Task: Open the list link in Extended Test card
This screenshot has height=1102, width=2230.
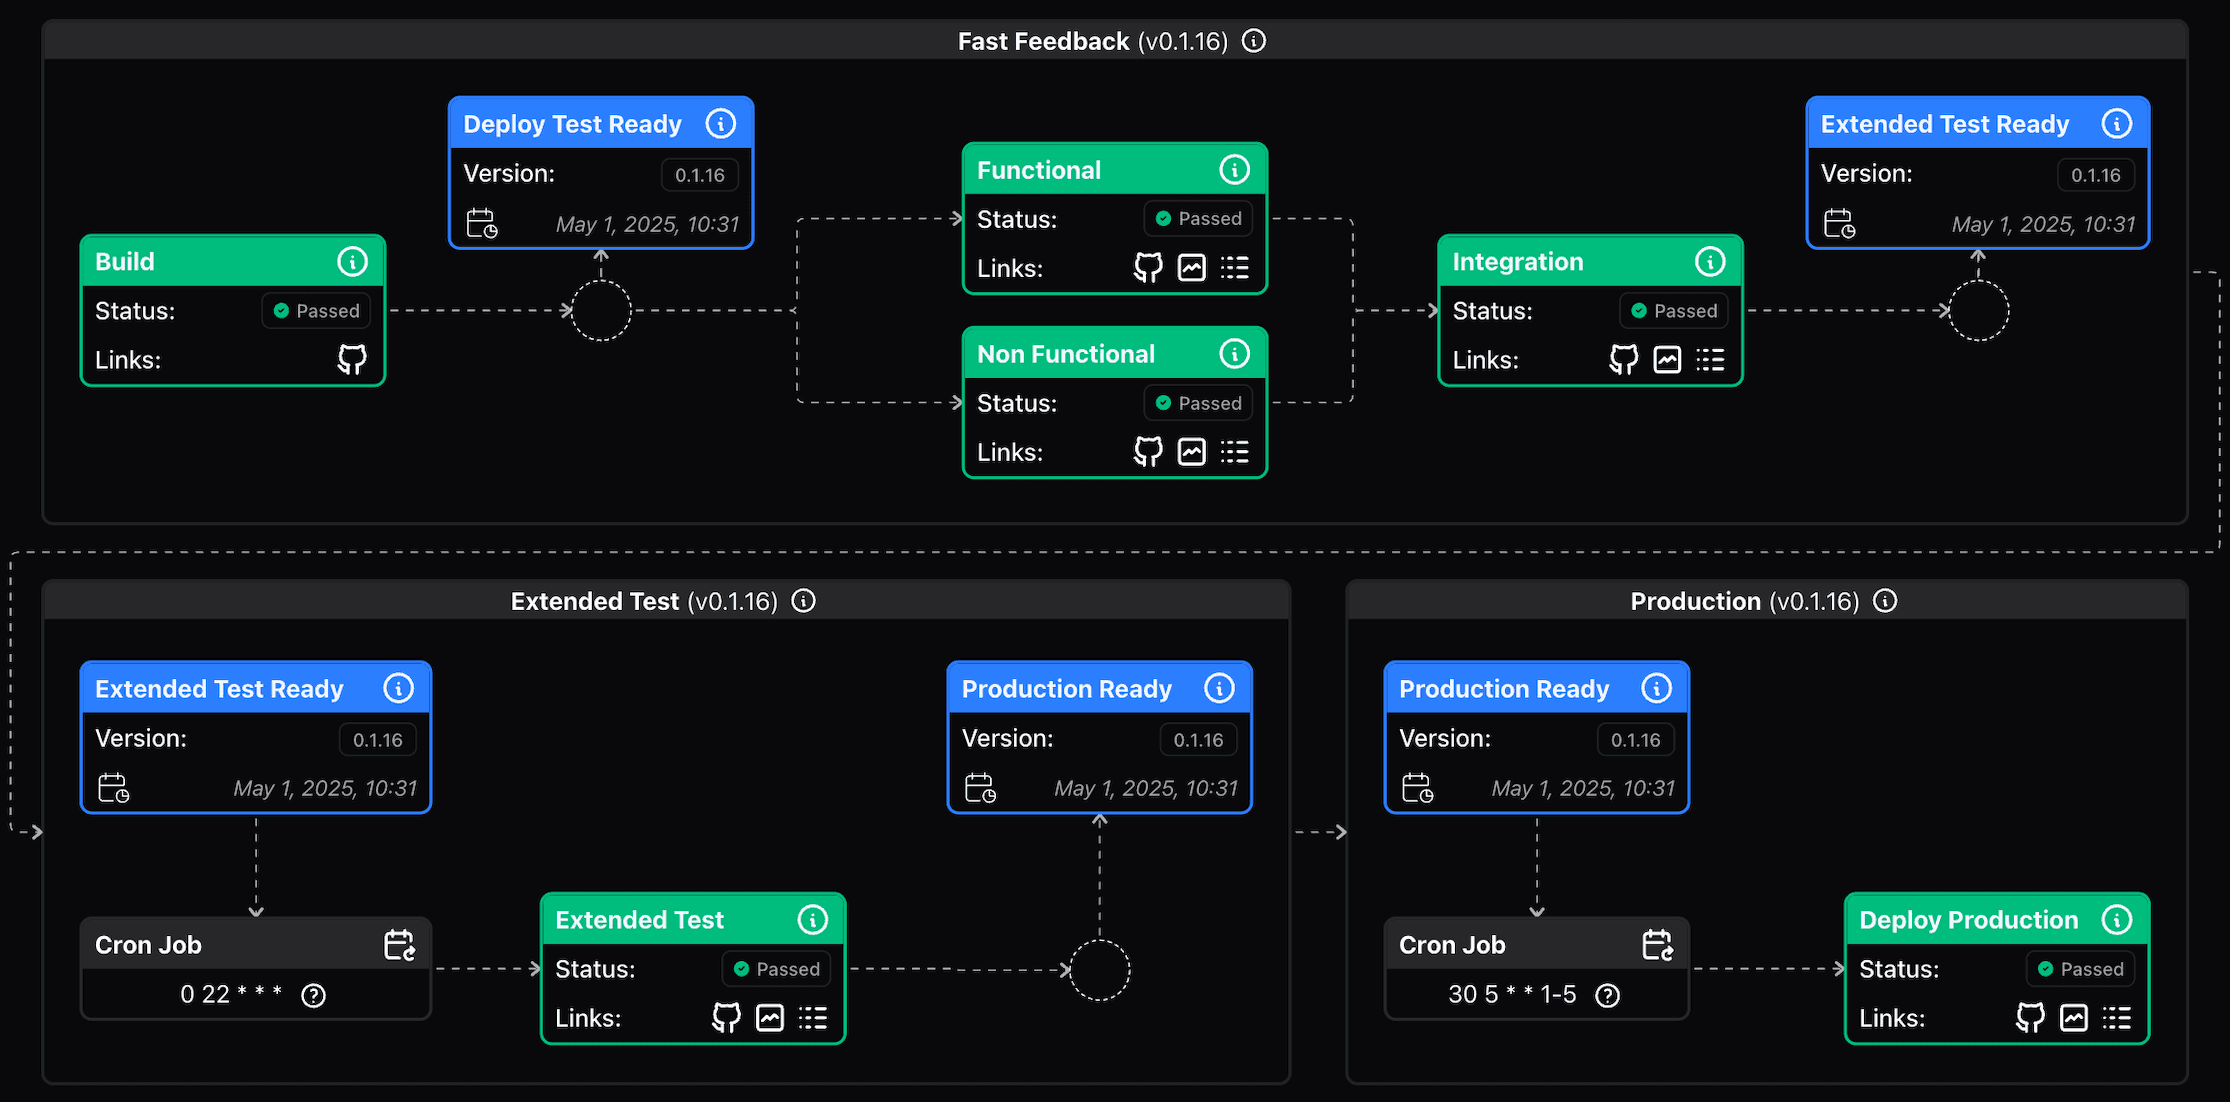Action: [x=812, y=1018]
